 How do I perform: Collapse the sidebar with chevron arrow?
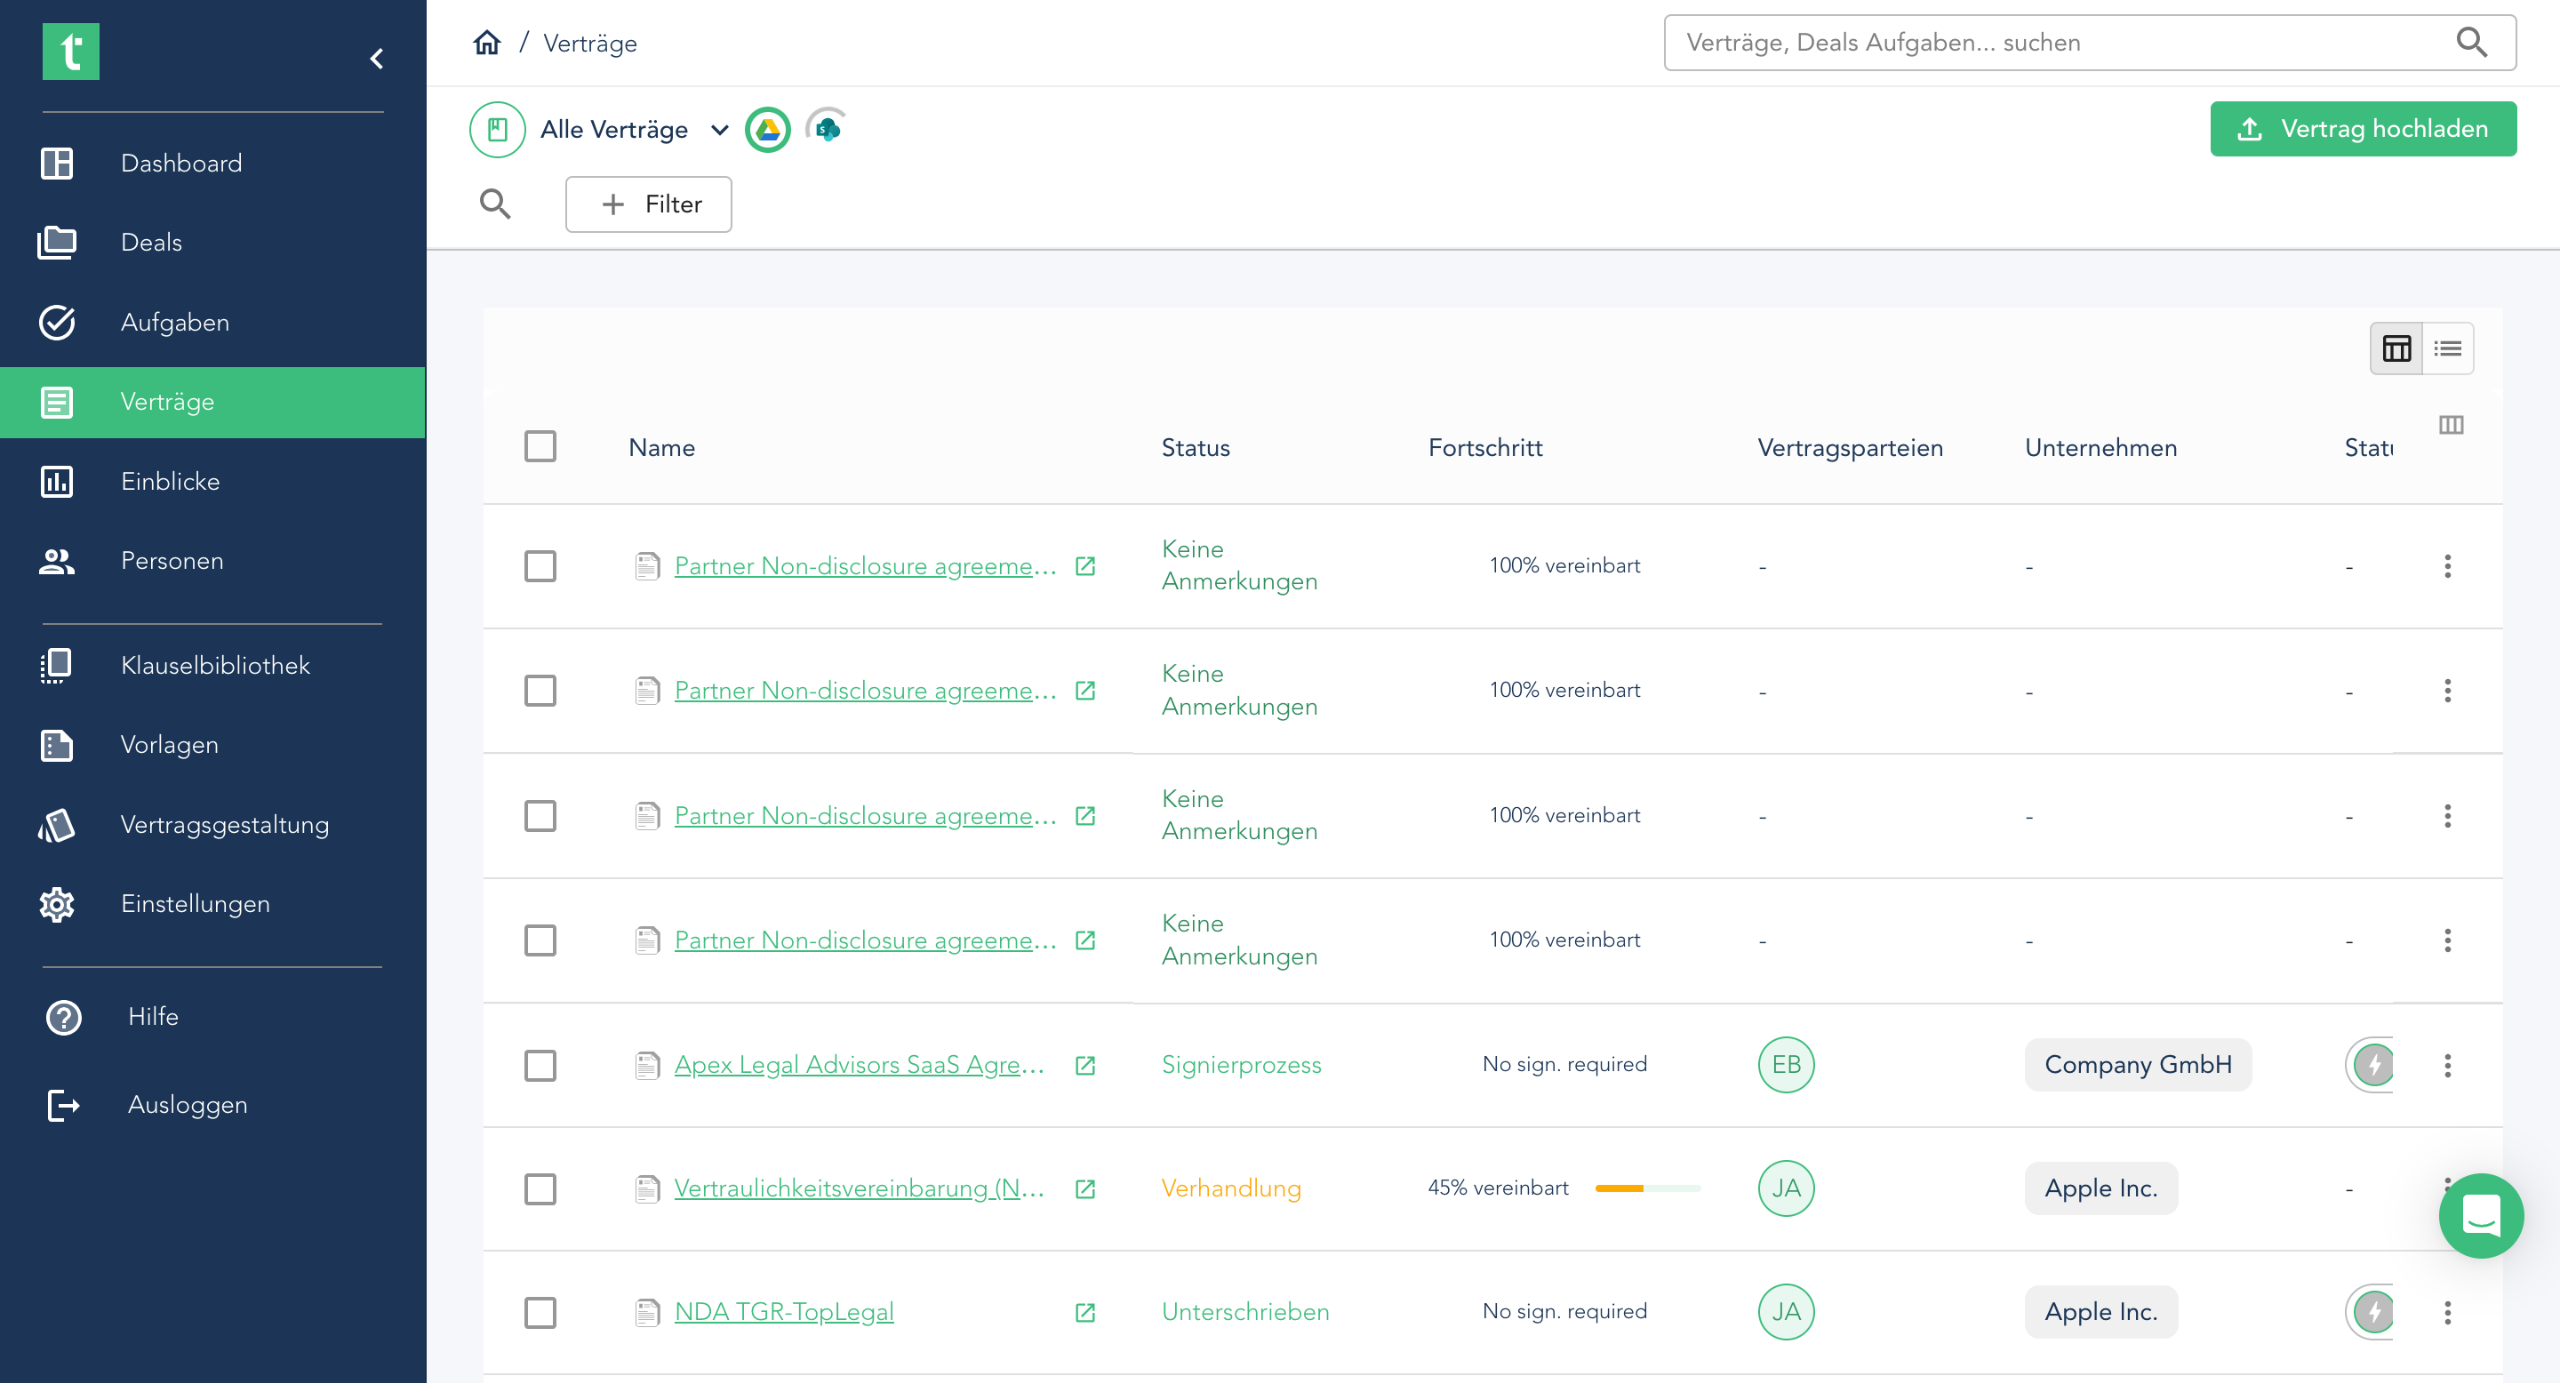pos(377,59)
